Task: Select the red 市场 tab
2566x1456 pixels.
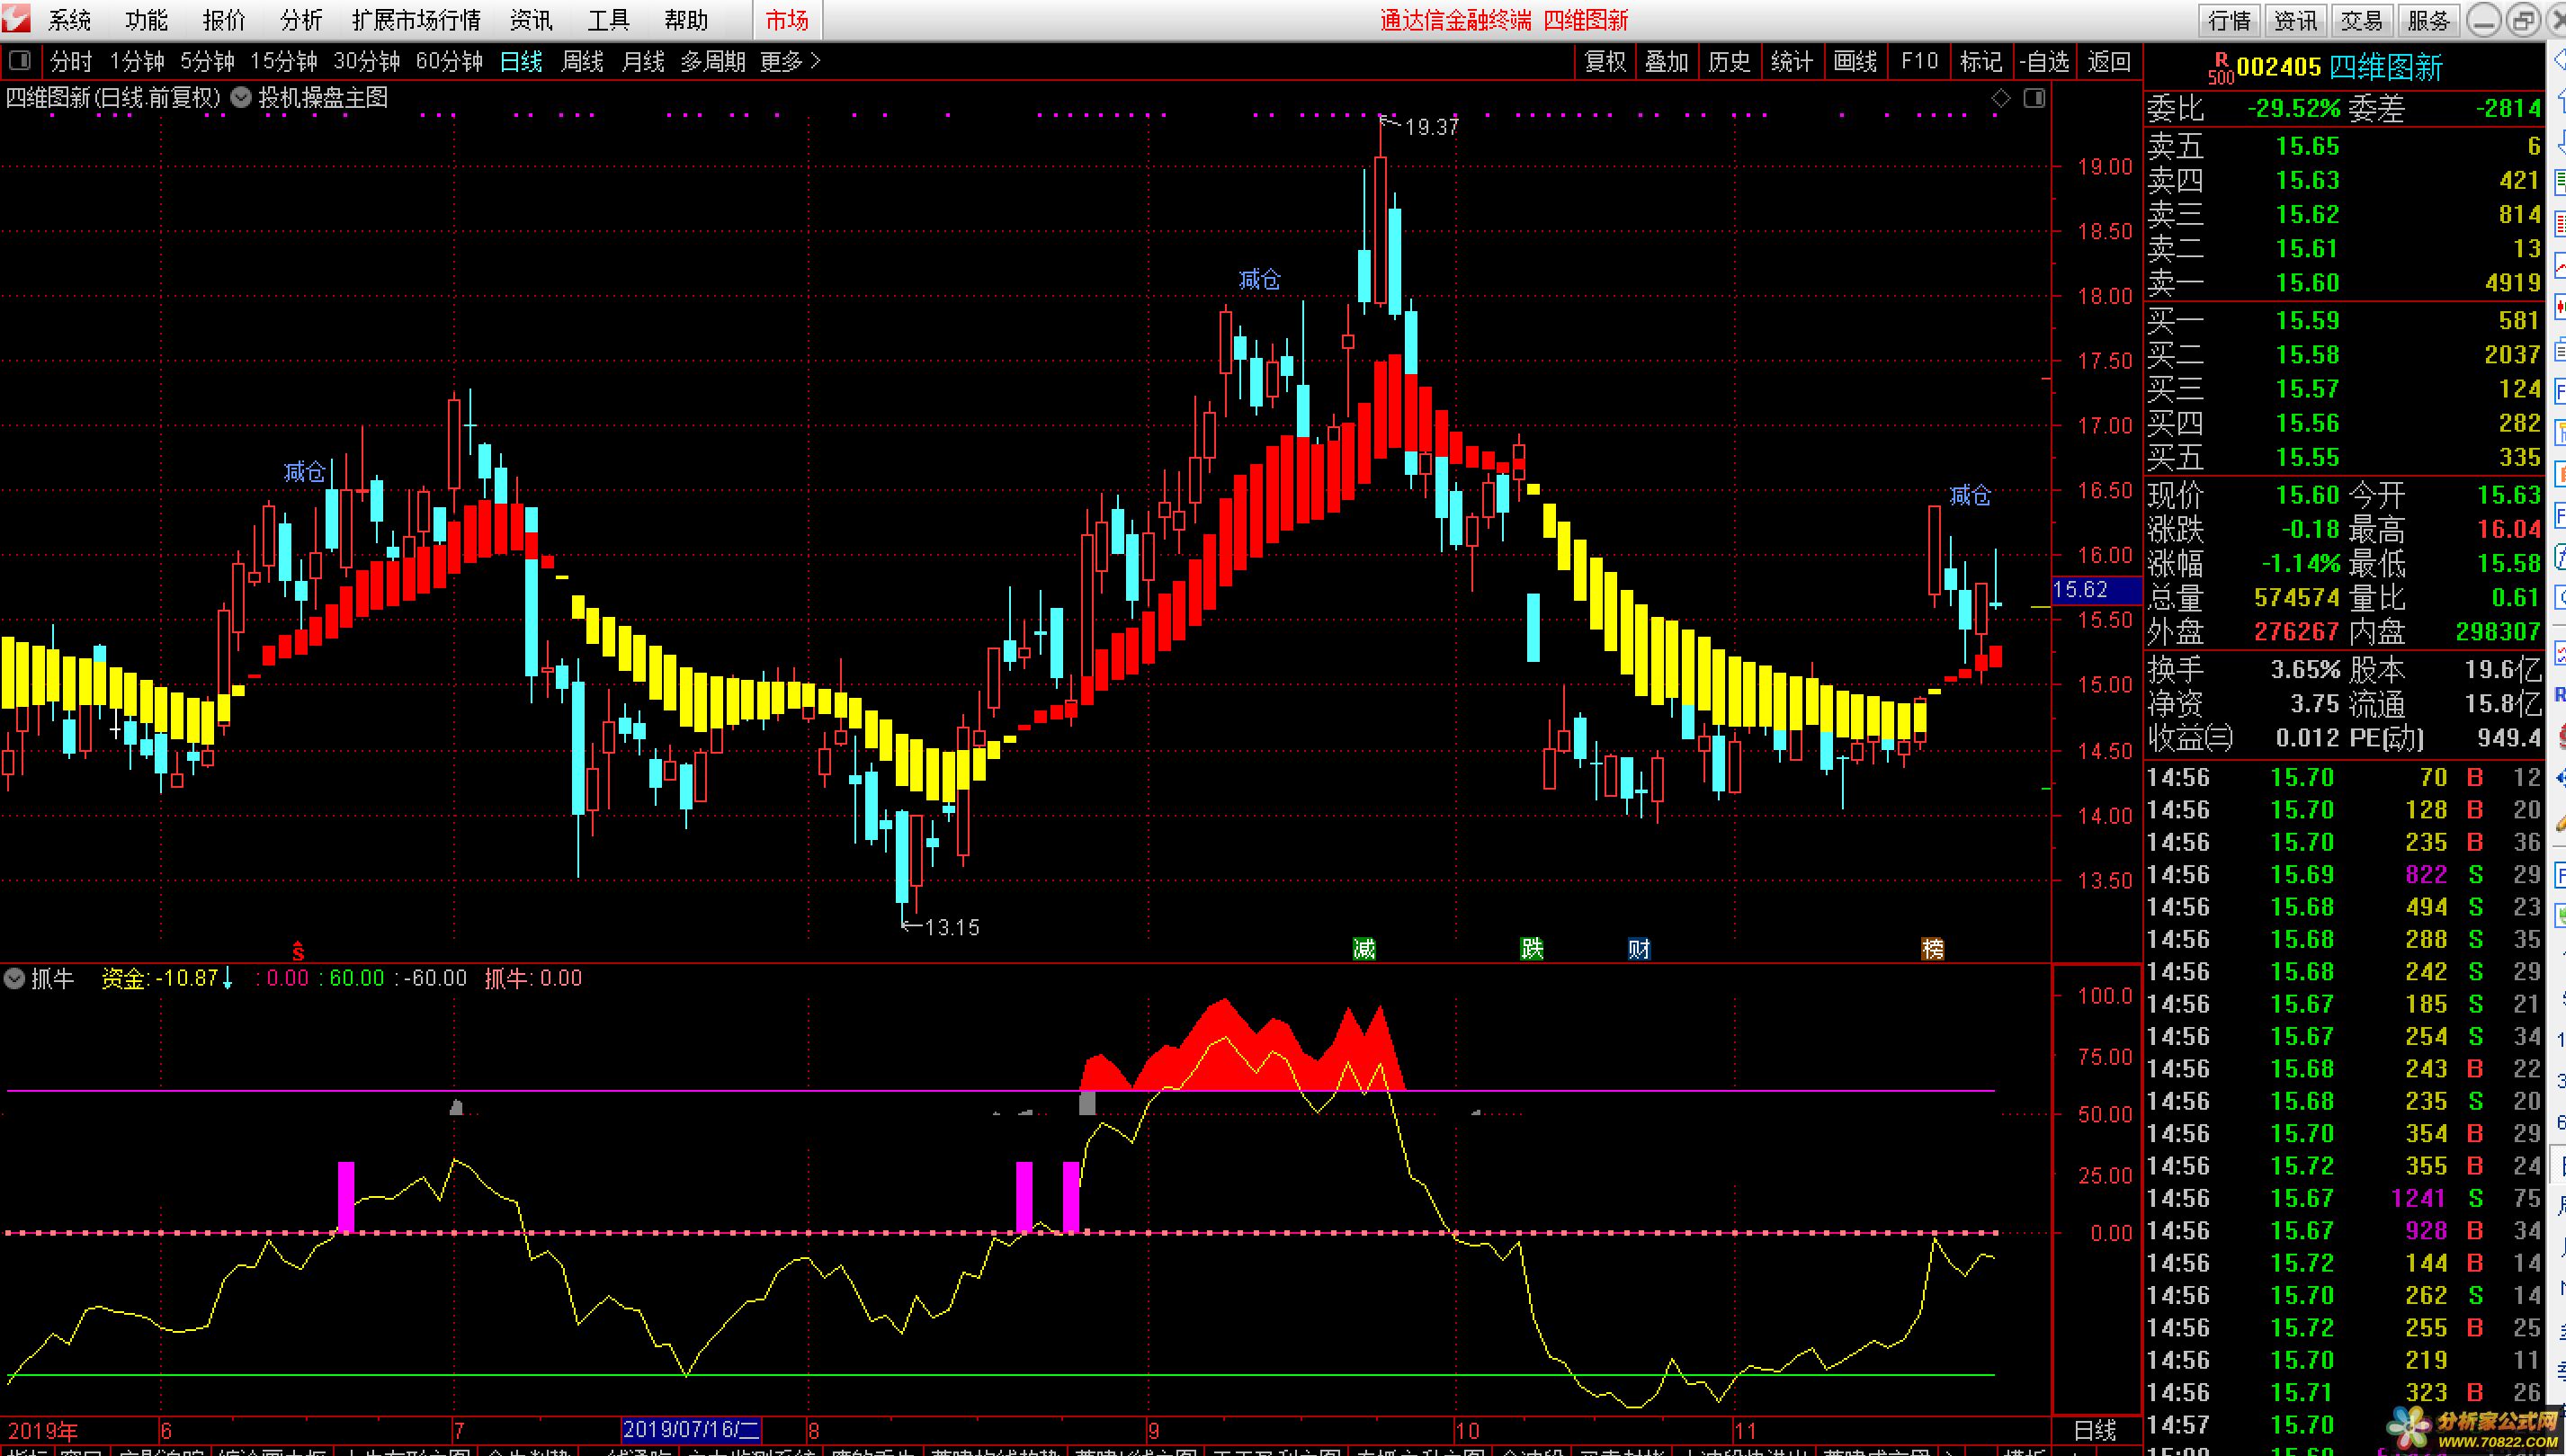Action: (787, 20)
